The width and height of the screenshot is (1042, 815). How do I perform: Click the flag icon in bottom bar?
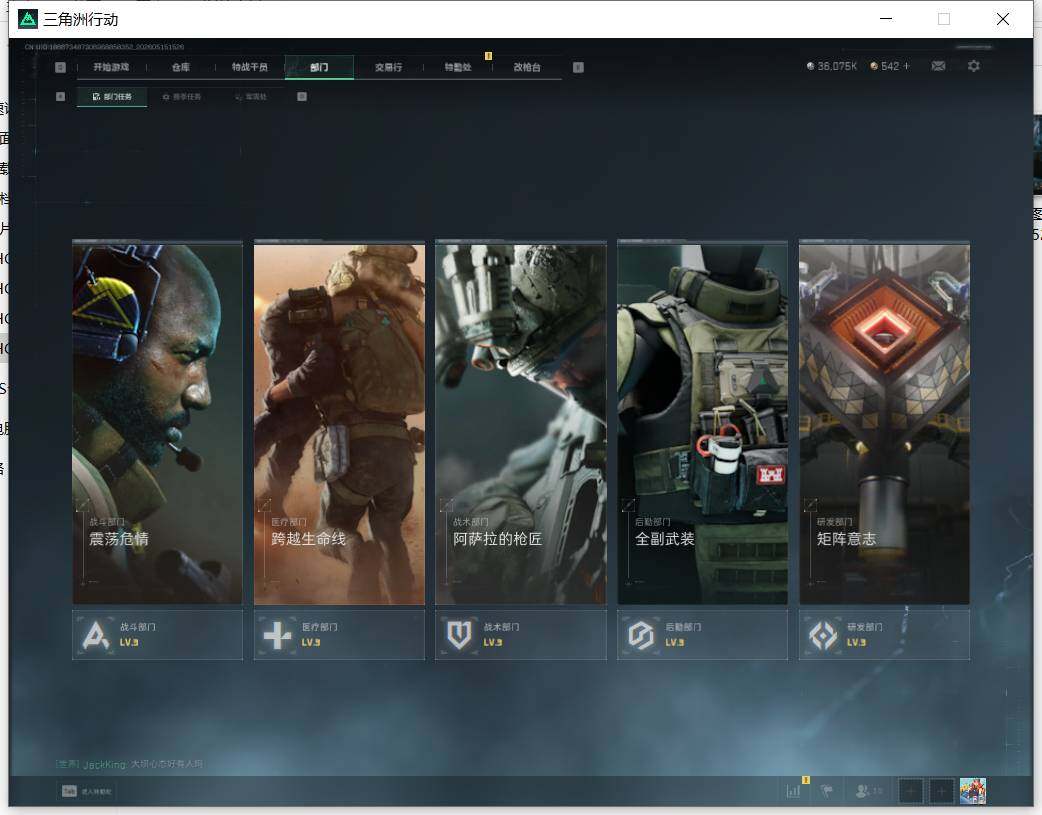click(827, 791)
